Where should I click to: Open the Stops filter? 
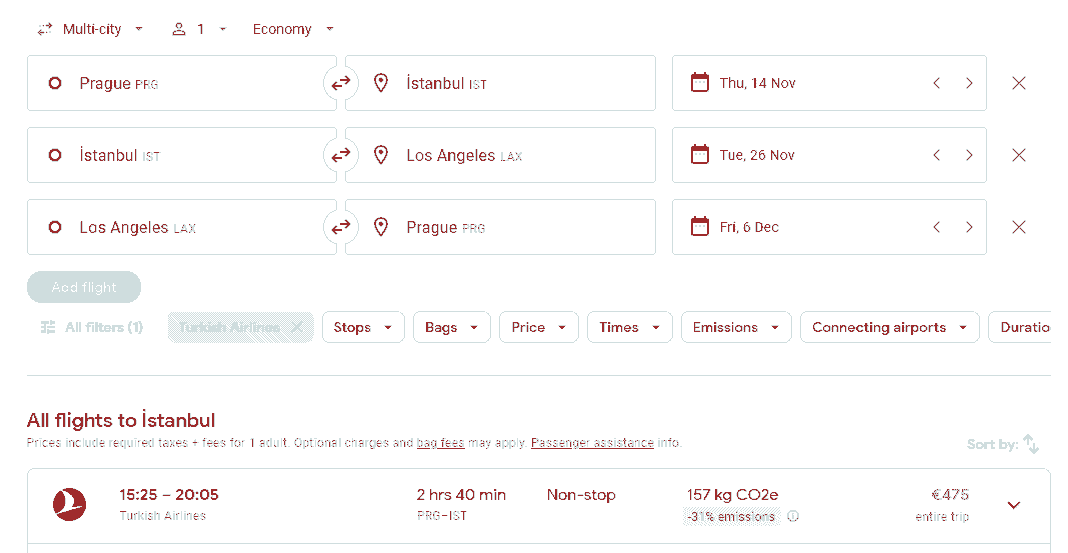[x=362, y=327]
